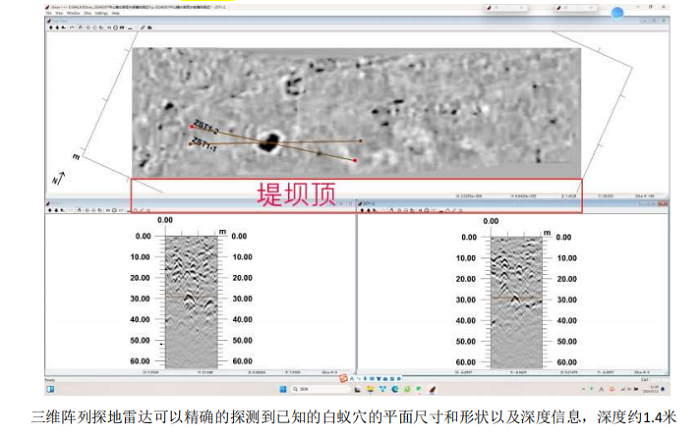Viewport: 700px width, 438px height.
Task: Open the Slice menu
Action: (x=87, y=14)
